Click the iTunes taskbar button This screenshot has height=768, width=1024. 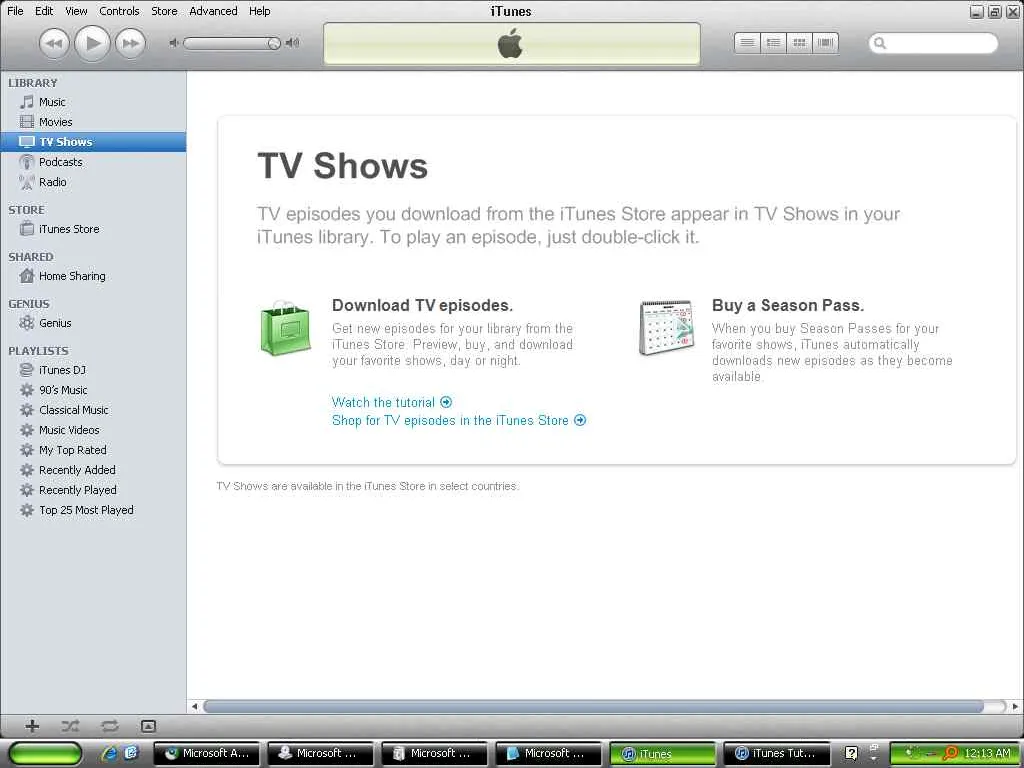pos(663,754)
